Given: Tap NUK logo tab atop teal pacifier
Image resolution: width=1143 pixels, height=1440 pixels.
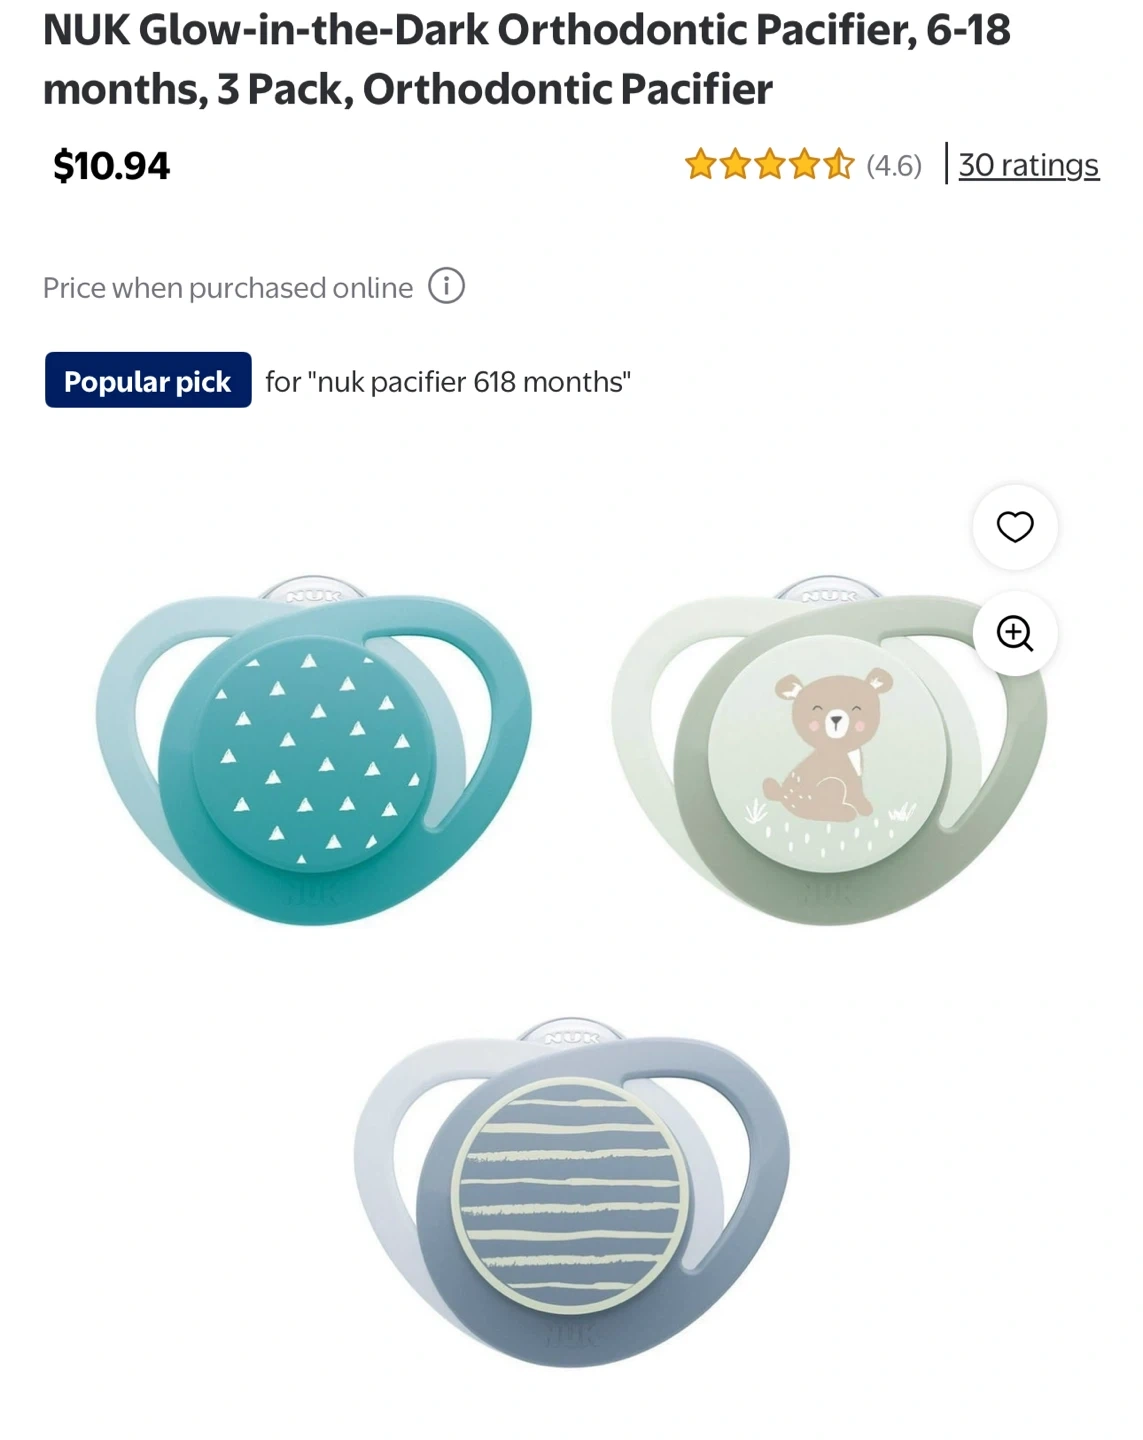Looking at the screenshot, I should tap(313, 593).
